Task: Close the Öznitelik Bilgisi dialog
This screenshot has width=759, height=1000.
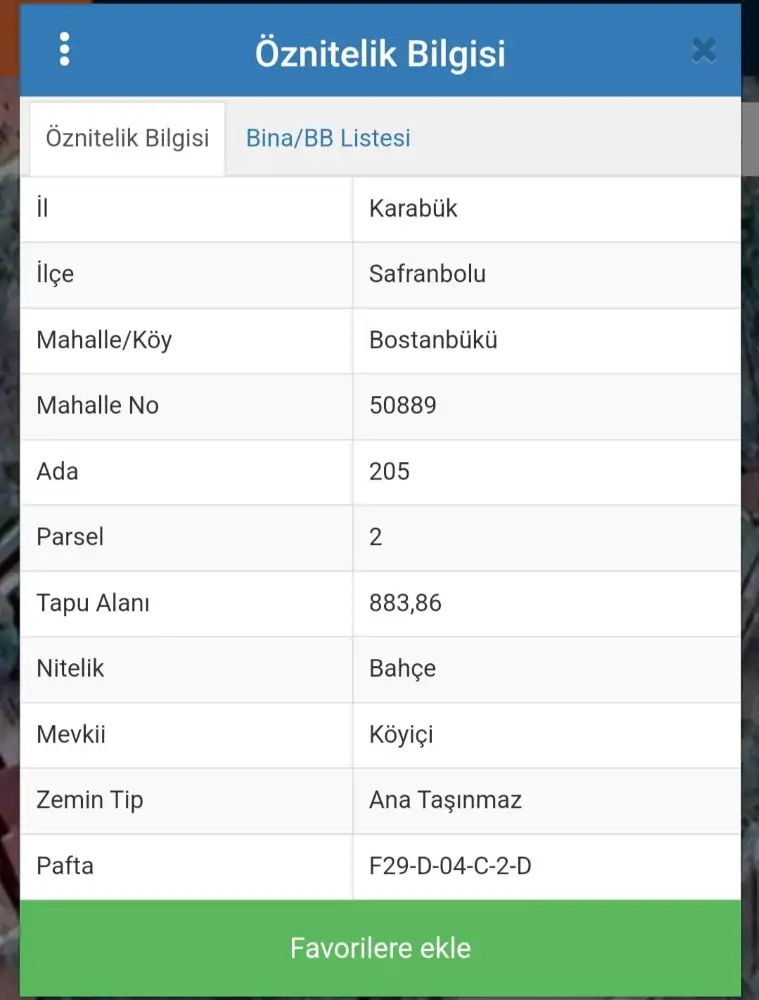Action: 704,50
